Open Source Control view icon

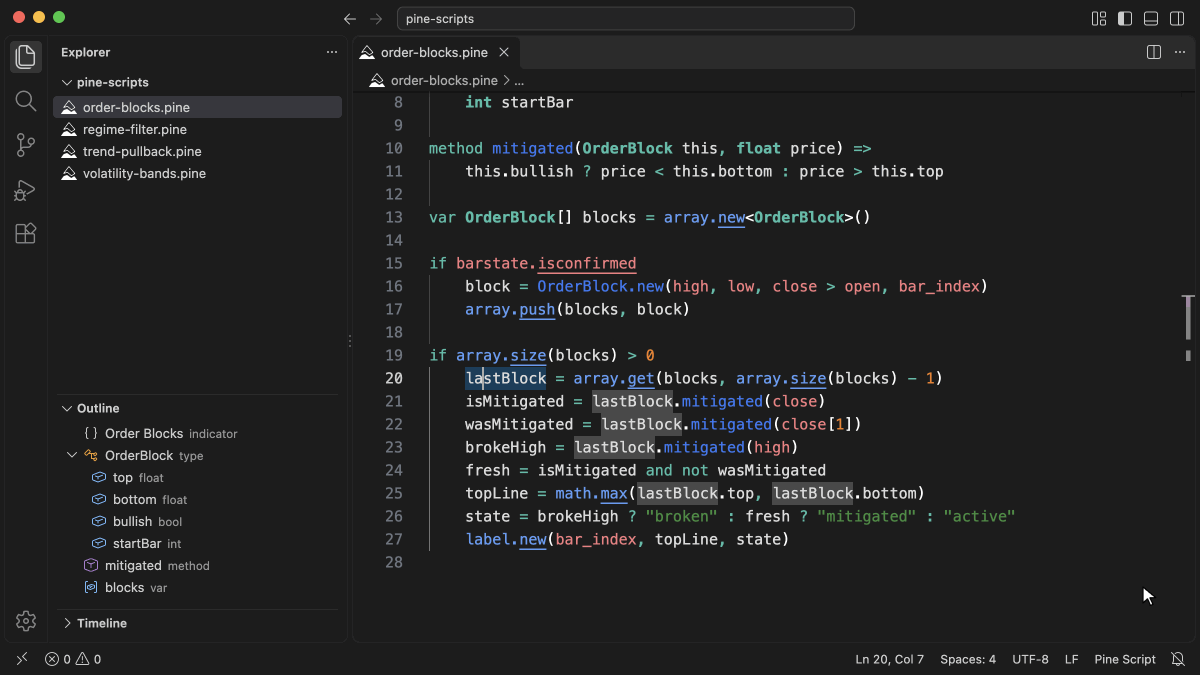click(26, 145)
